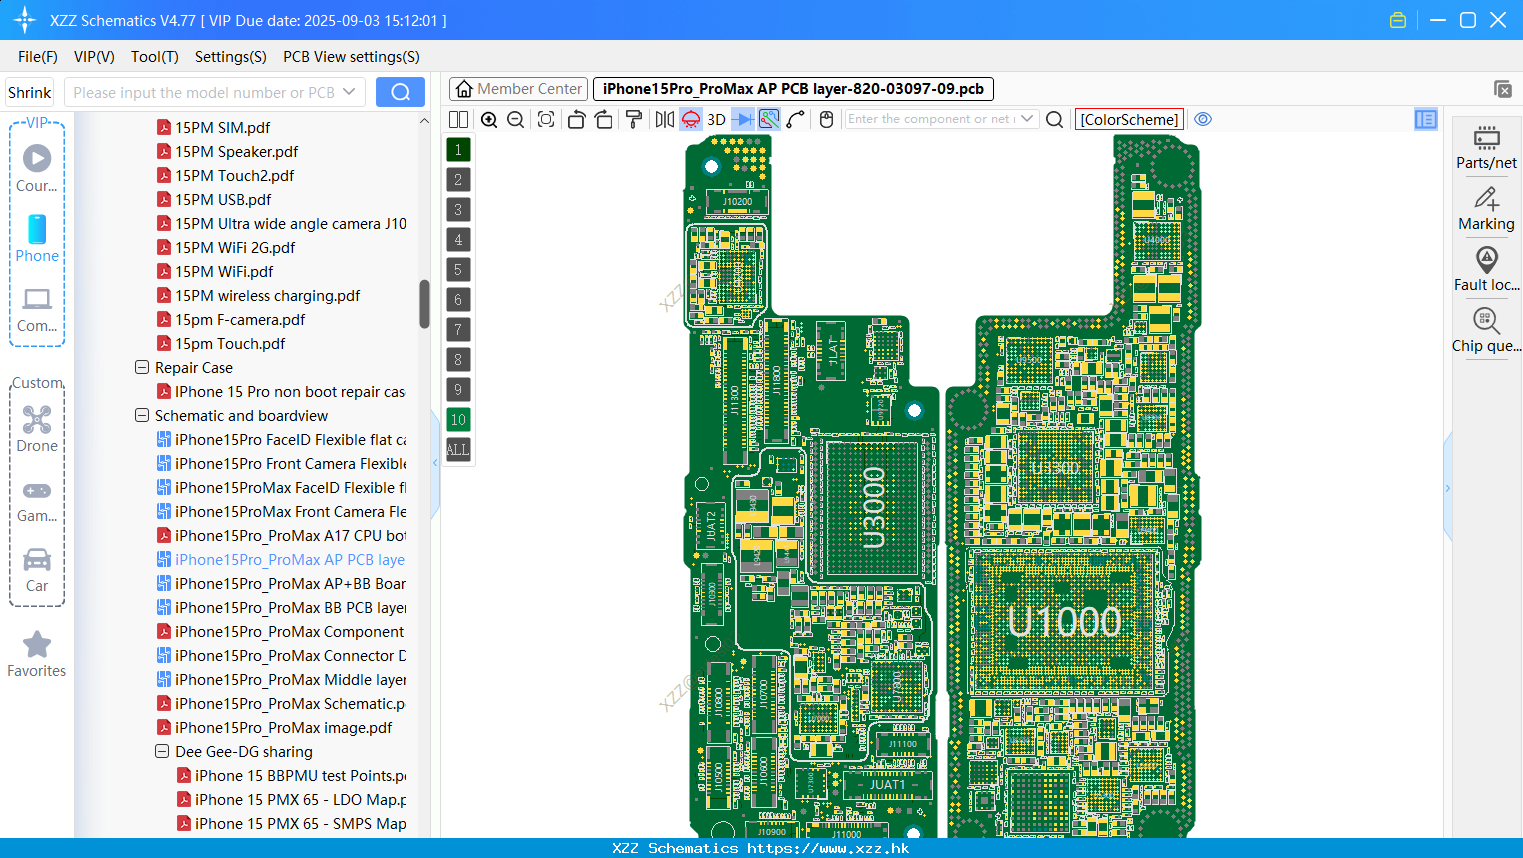Image resolution: width=1523 pixels, height=858 pixels.
Task: Select the iPhone15Pro_ProMax AP PCB layer tab
Action: pyautogui.click(x=793, y=89)
